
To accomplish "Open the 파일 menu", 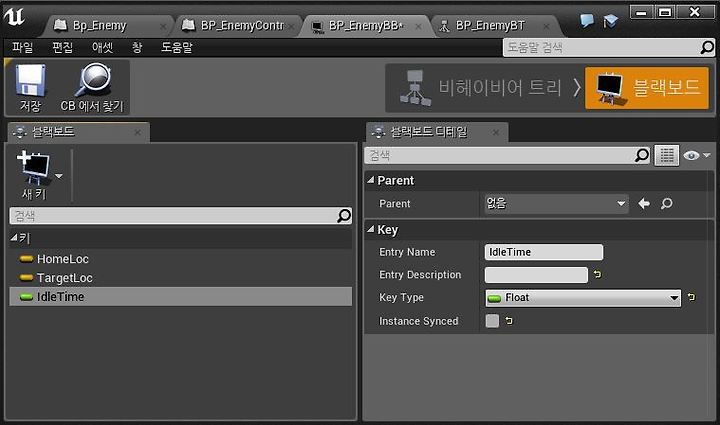I will coord(22,47).
